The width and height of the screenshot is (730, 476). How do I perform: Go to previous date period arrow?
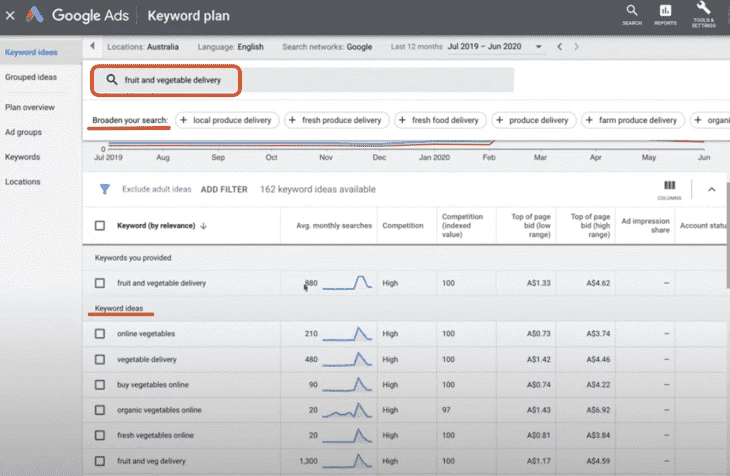[560, 47]
